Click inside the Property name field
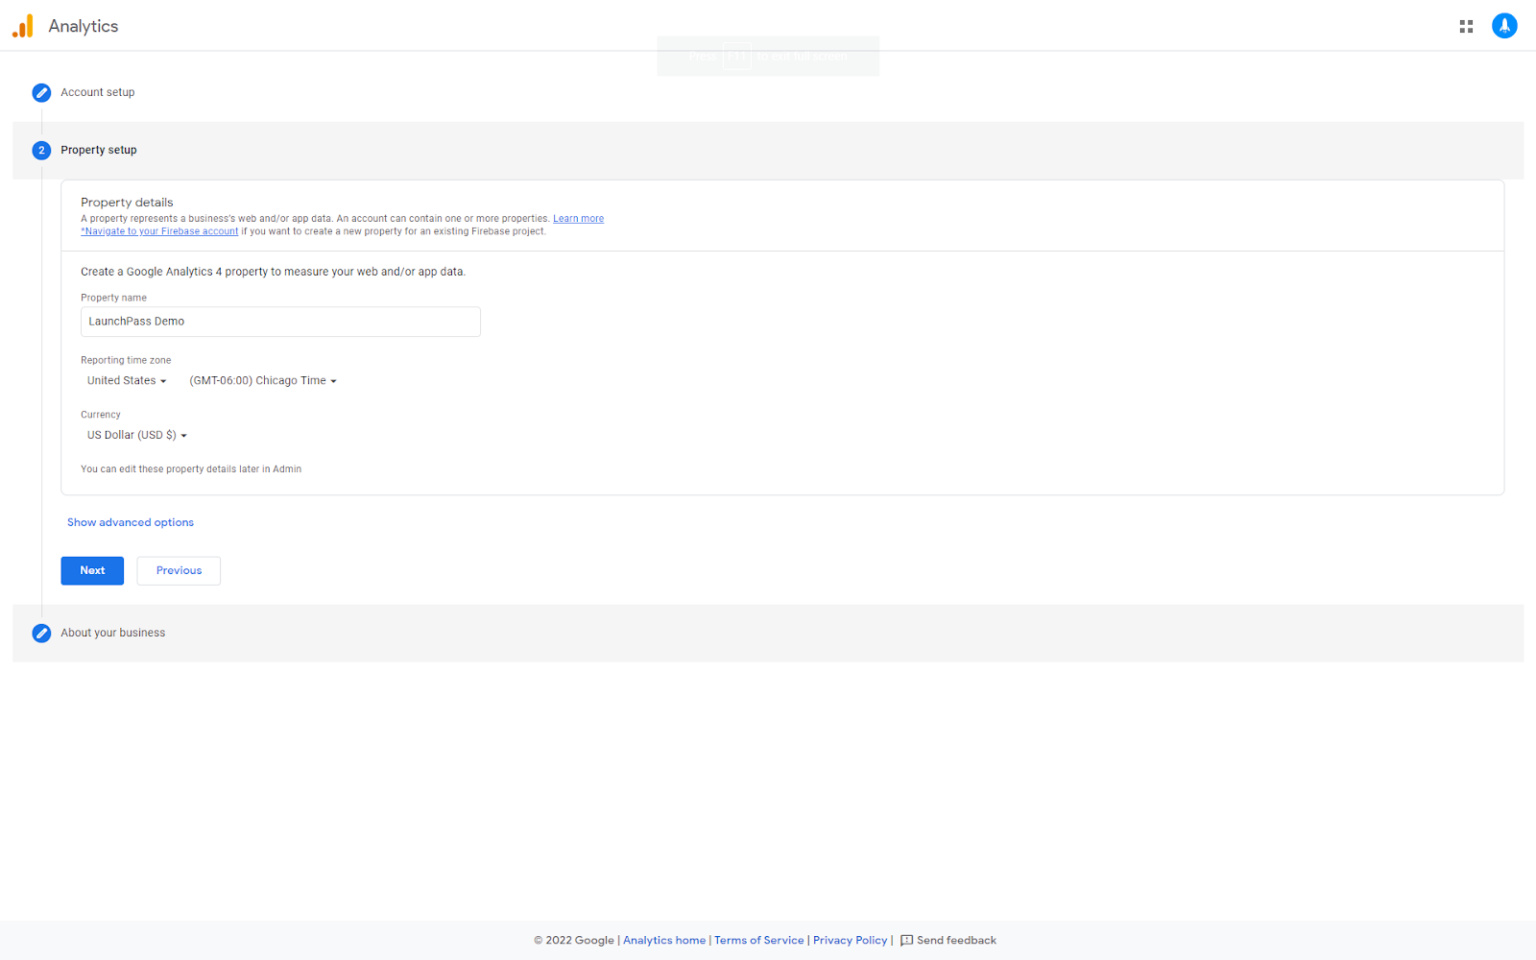1536x960 pixels. coord(280,321)
